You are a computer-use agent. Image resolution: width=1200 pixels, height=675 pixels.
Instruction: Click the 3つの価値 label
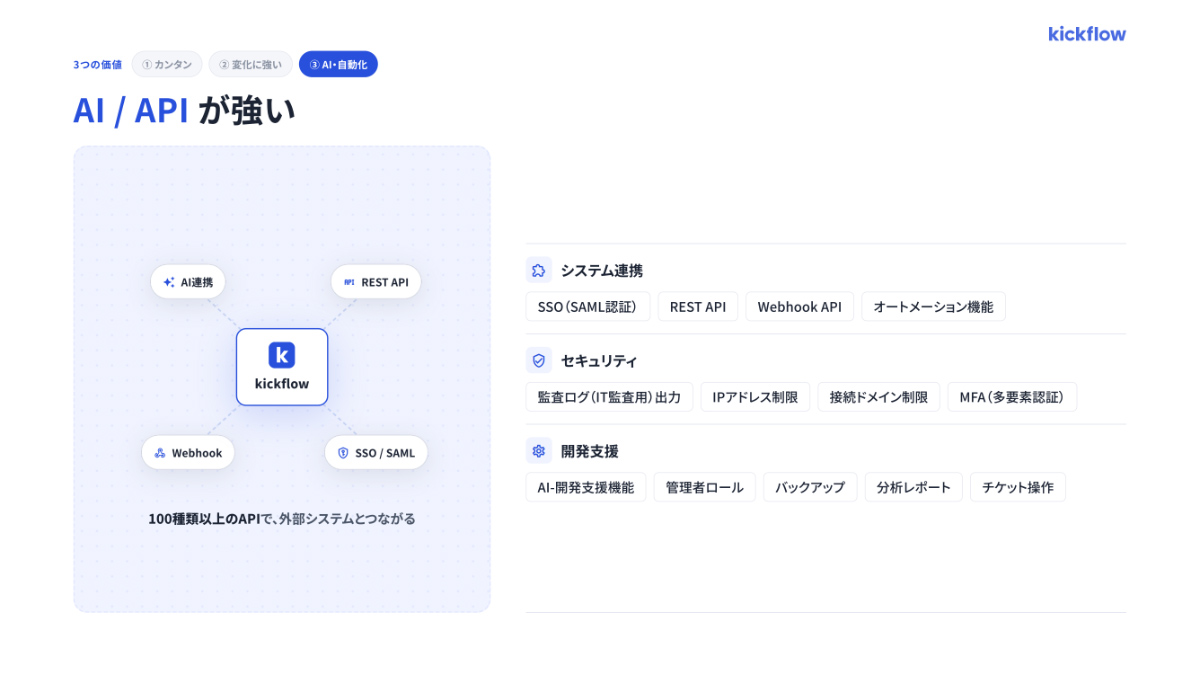click(x=97, y=64)
